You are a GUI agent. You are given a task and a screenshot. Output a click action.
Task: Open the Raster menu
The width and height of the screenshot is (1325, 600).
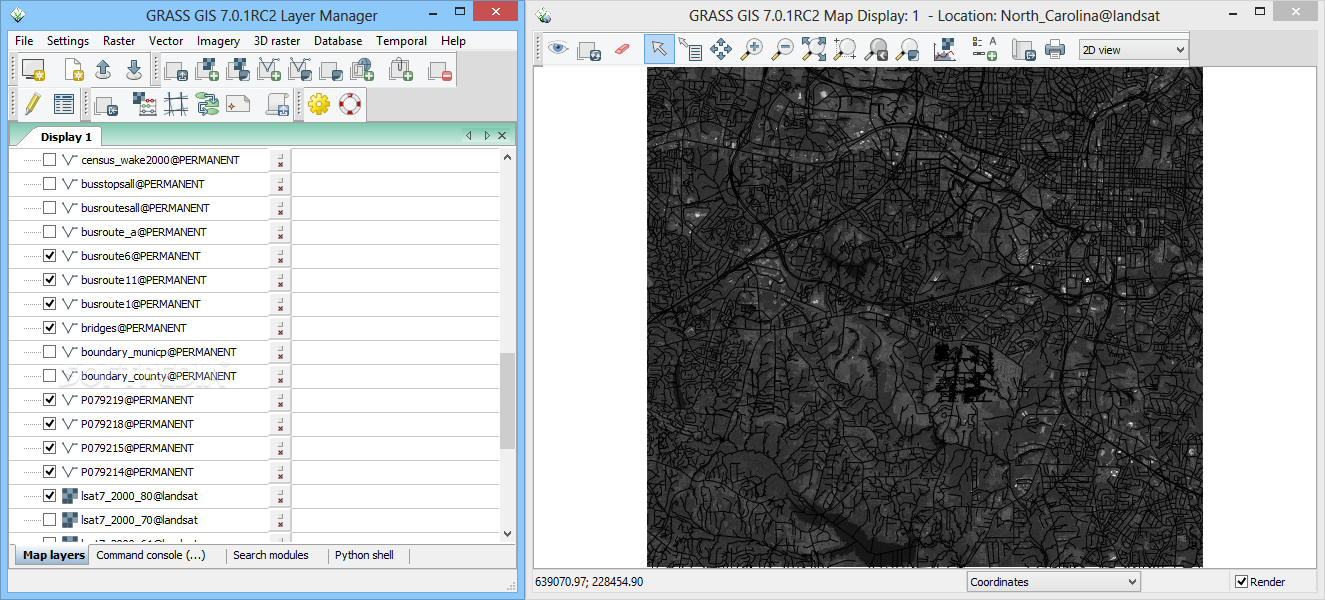click(x=119, y=41)
